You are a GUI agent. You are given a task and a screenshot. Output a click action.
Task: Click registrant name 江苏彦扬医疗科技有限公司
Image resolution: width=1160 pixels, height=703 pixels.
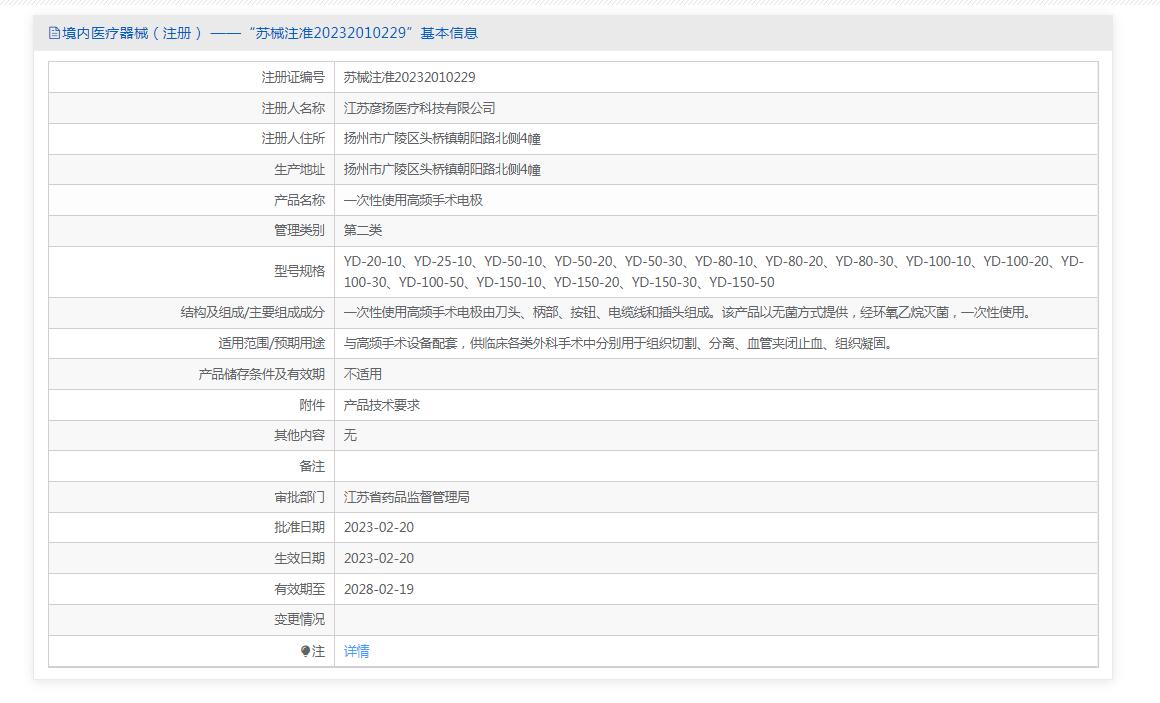click(x=419, y=108)
